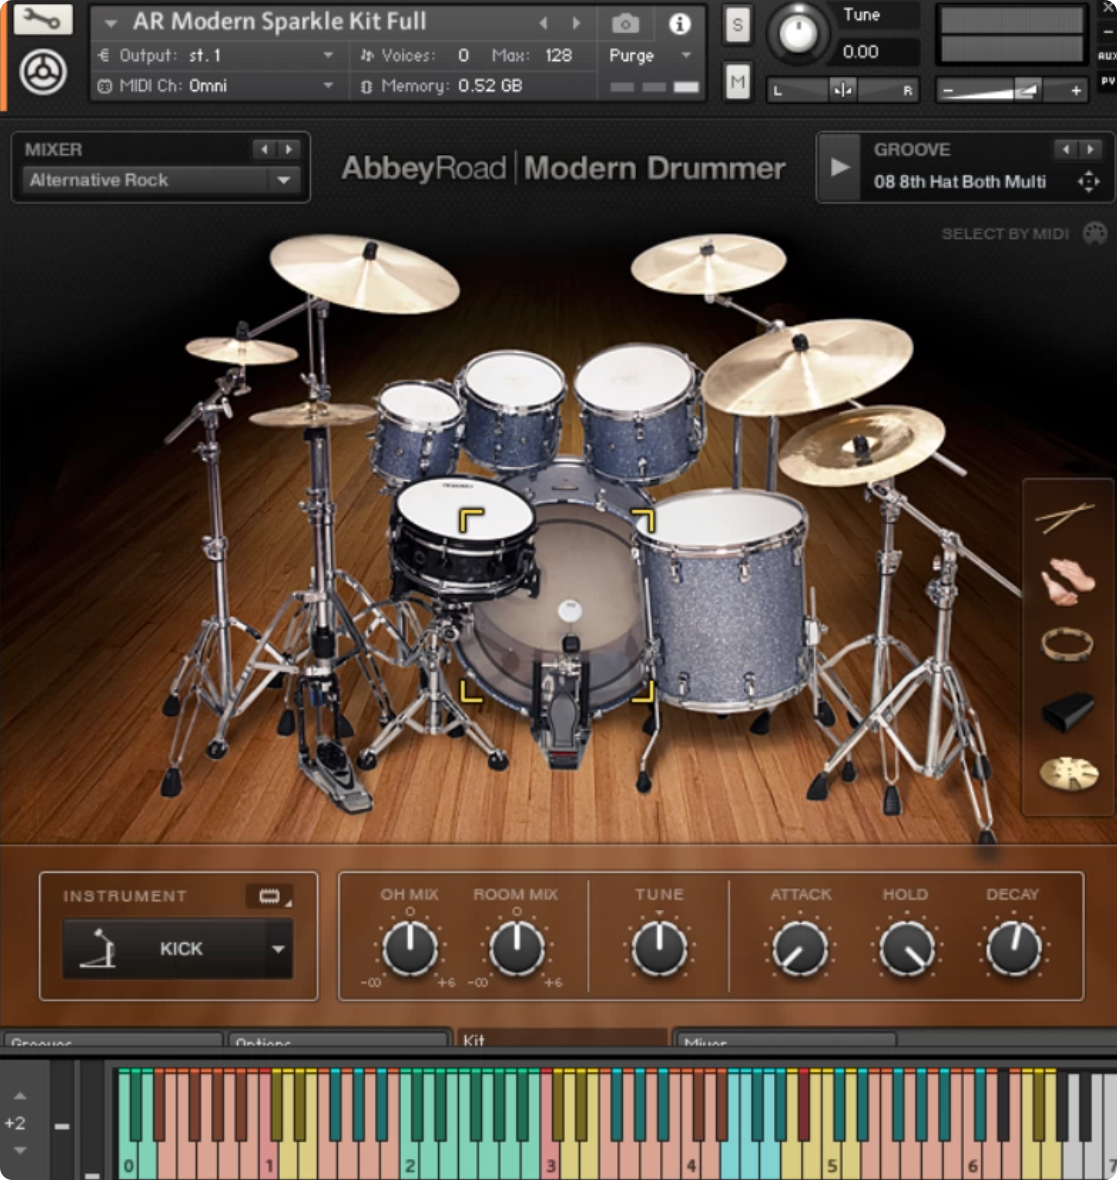Click the top right crash cymbal
Image resolution: width=1117 pixels, height=1180 pixels.
[x=708, y=263]
